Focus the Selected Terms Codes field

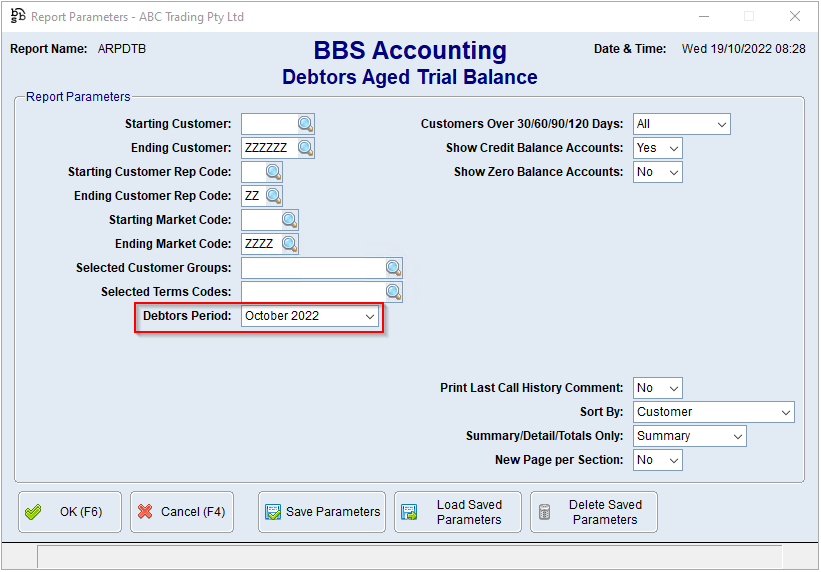314,292
